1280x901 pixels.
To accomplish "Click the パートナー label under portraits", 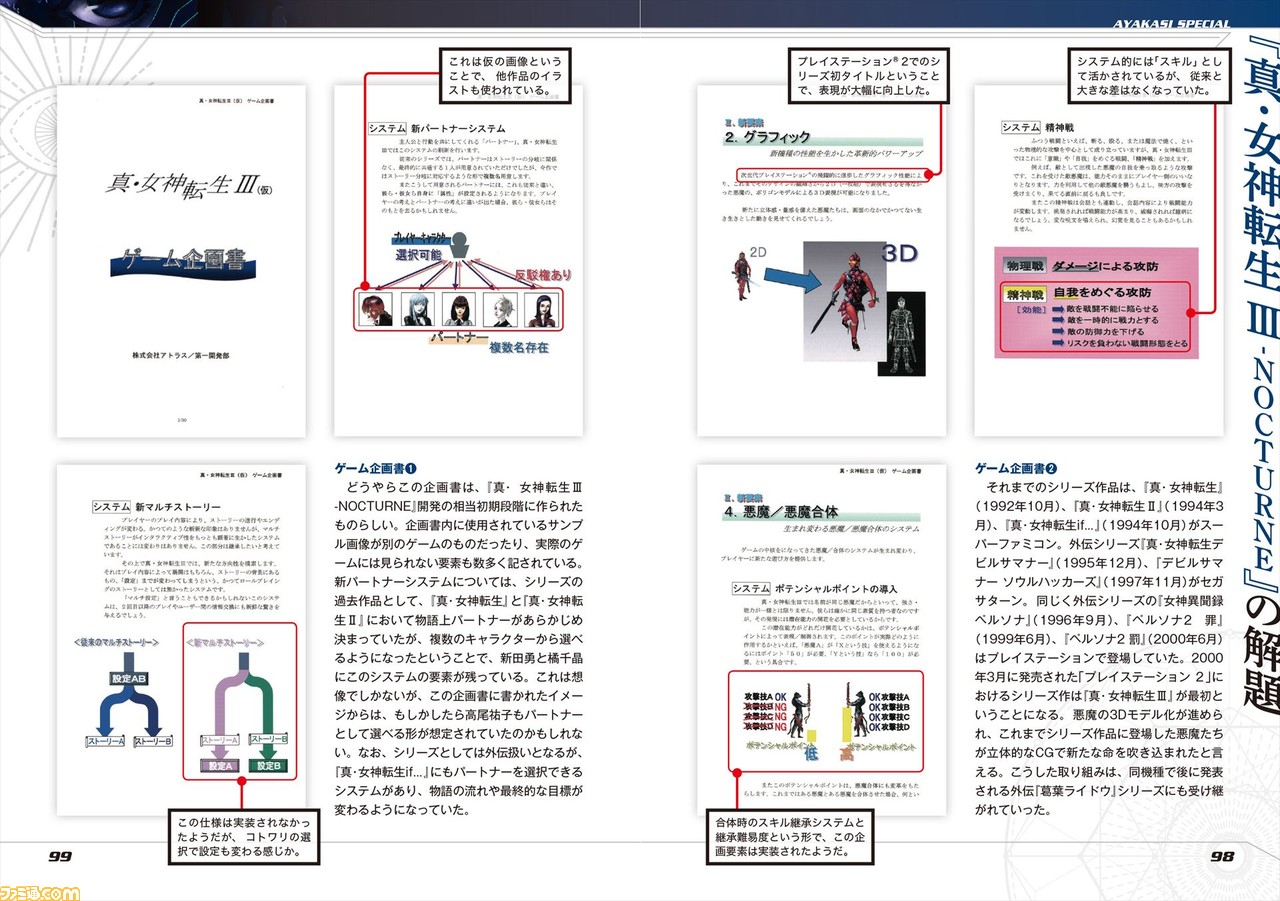I will [458, 340].
